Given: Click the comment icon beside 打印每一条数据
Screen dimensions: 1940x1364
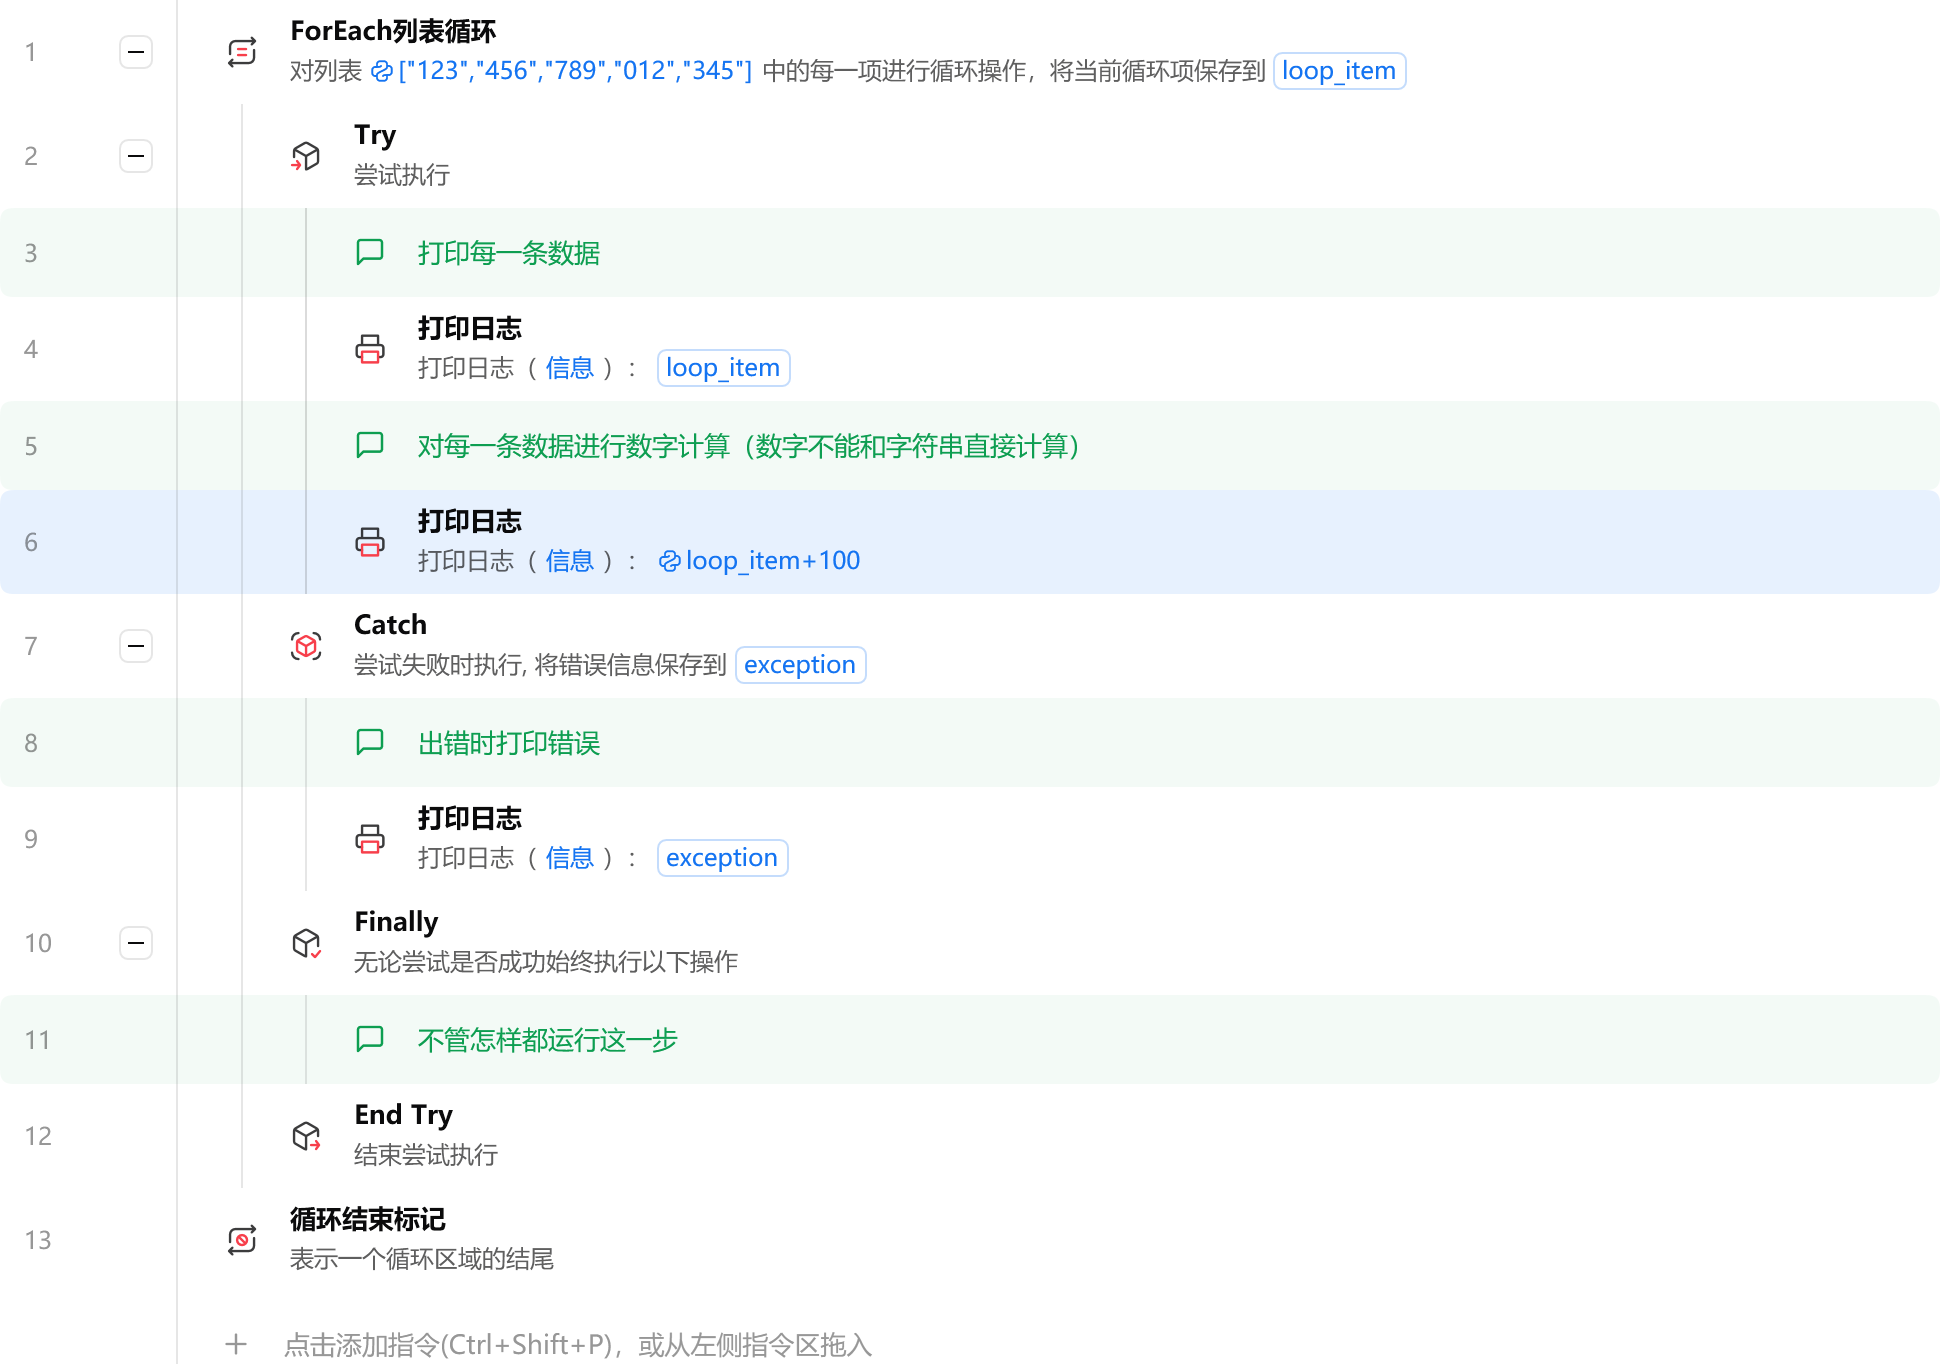Looking at the screenshot, I should point(370,252).
